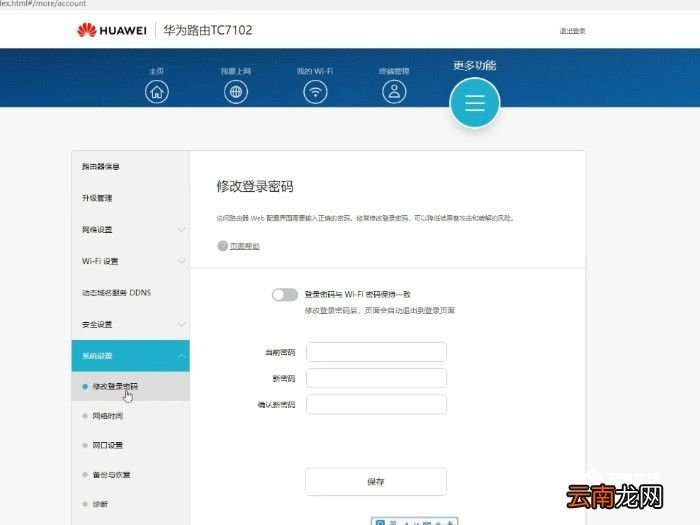
Task: Open 动态域名服务 DDNS in the sidebar
Action: pos(130,293)
